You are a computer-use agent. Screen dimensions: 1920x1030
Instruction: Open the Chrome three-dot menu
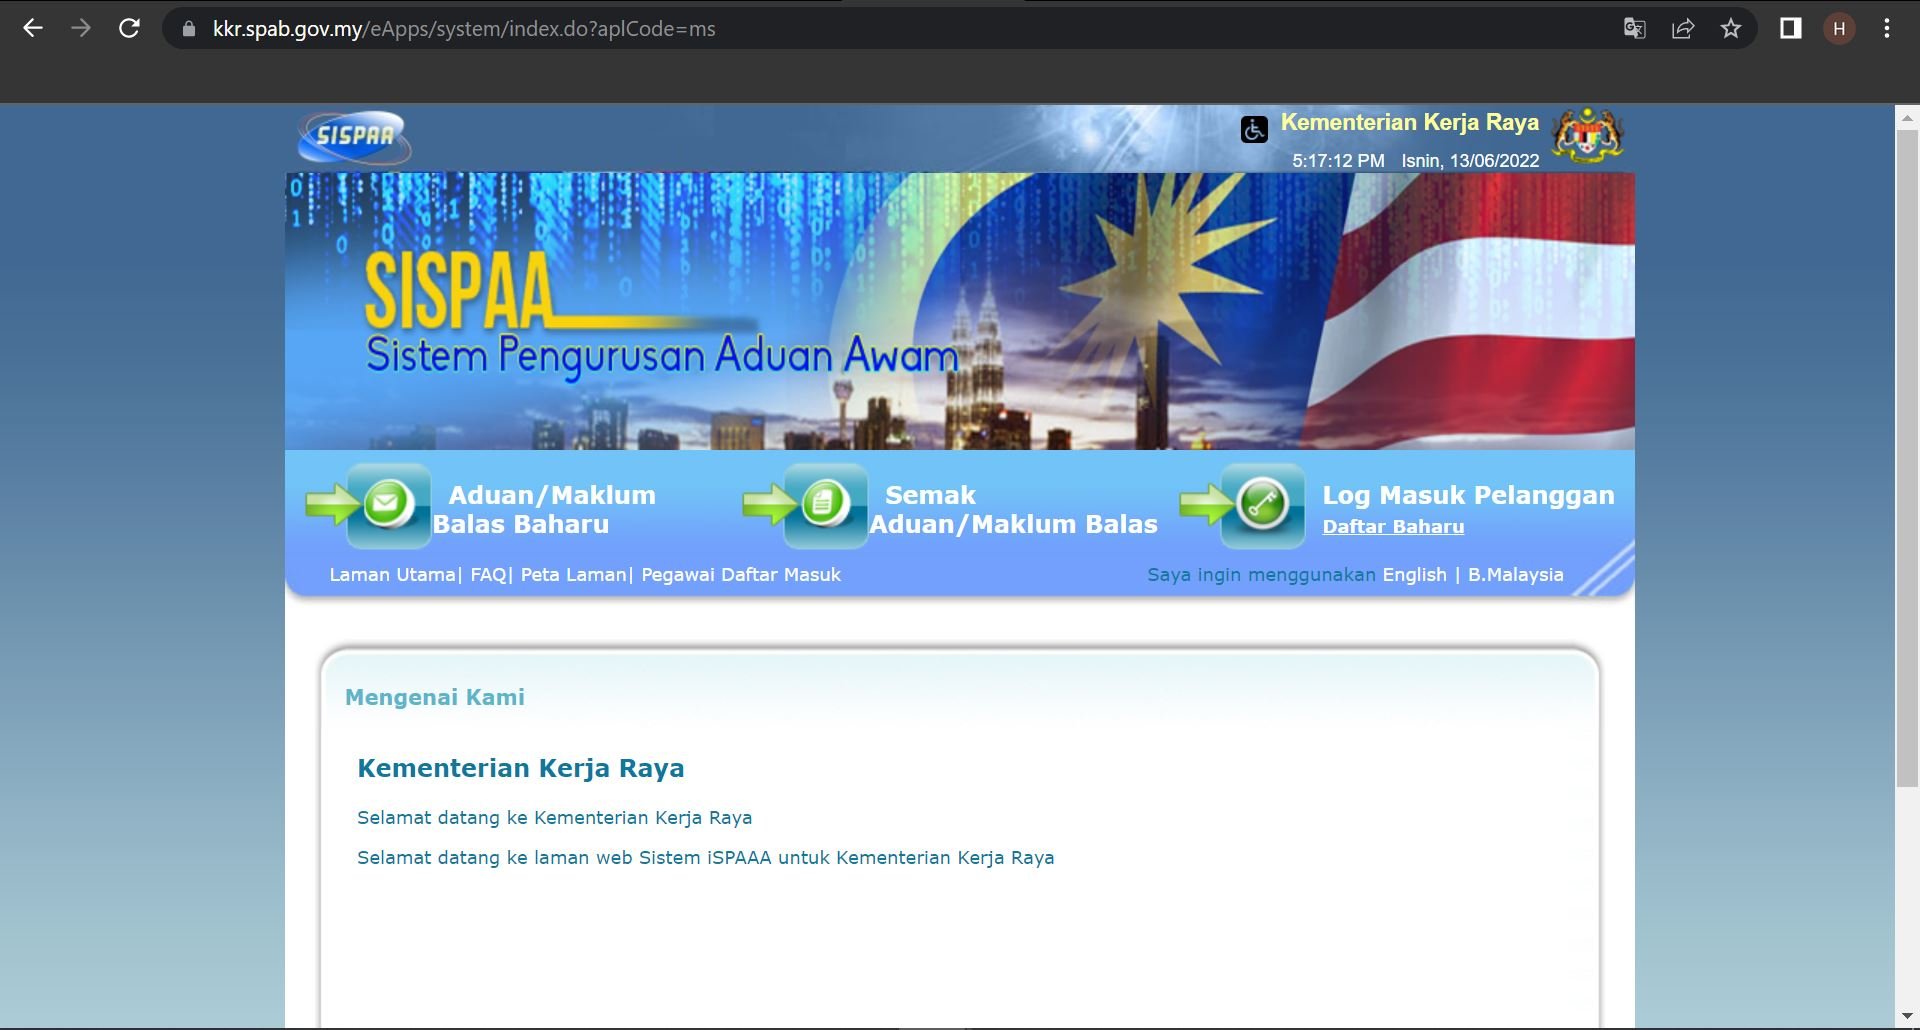coord(1887,29)
